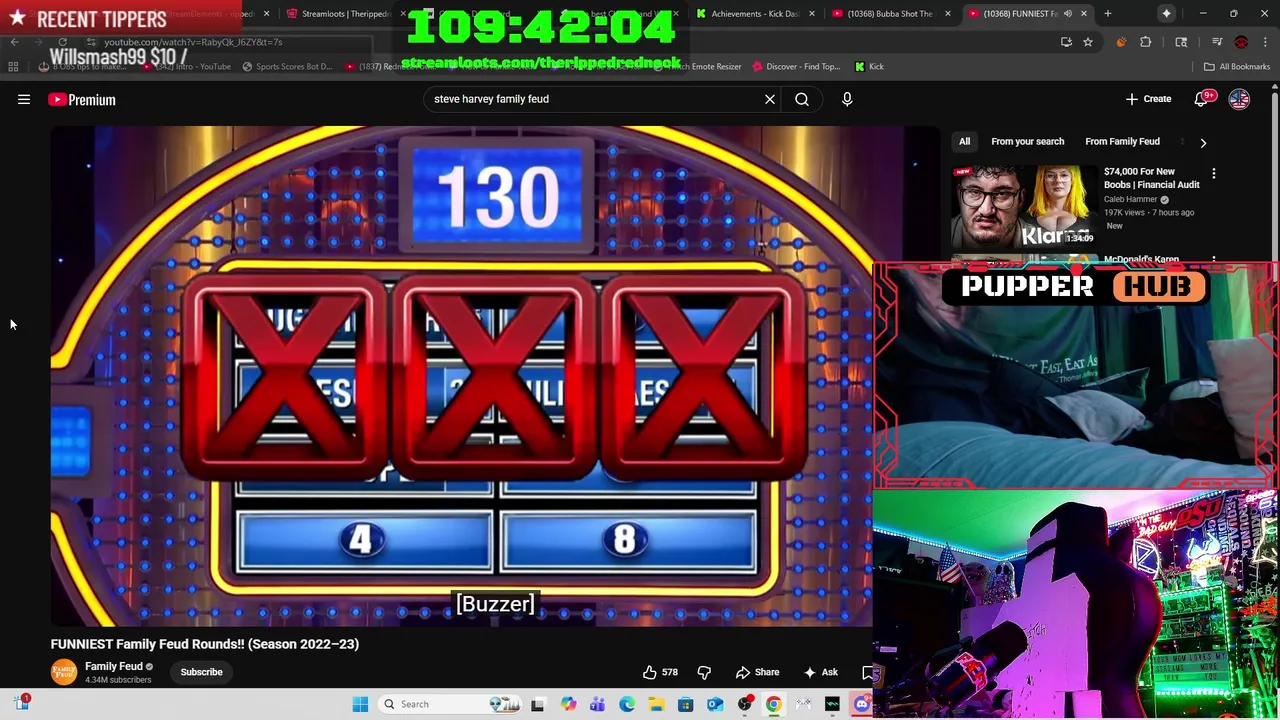This screenshot has width=1280, height=720.
Task: Open '$74,000 For New Boobs' video title
Action: pos(1151,178)
